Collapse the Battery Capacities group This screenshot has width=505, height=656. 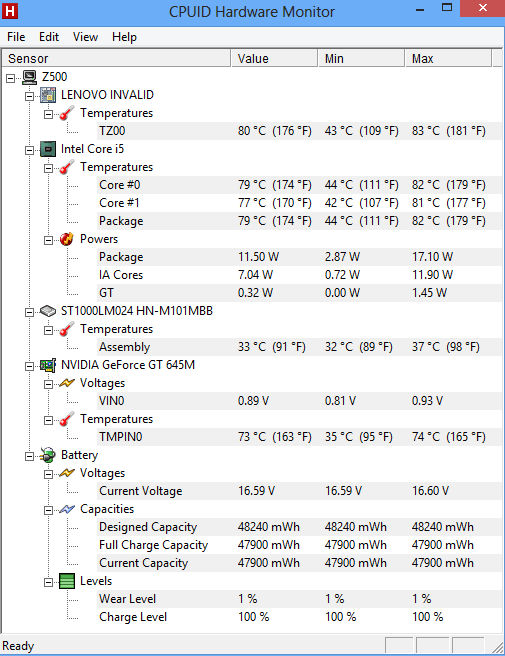(49, 510)
